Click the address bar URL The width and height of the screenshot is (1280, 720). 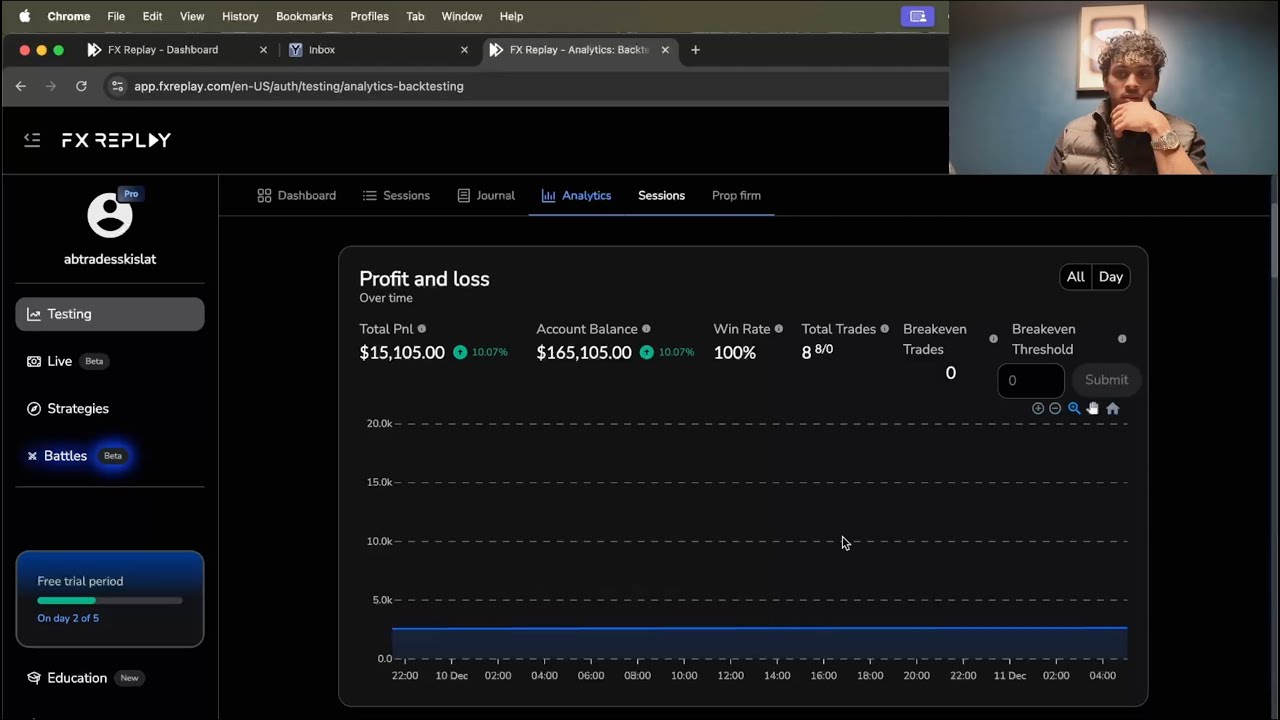coord(299,86)
